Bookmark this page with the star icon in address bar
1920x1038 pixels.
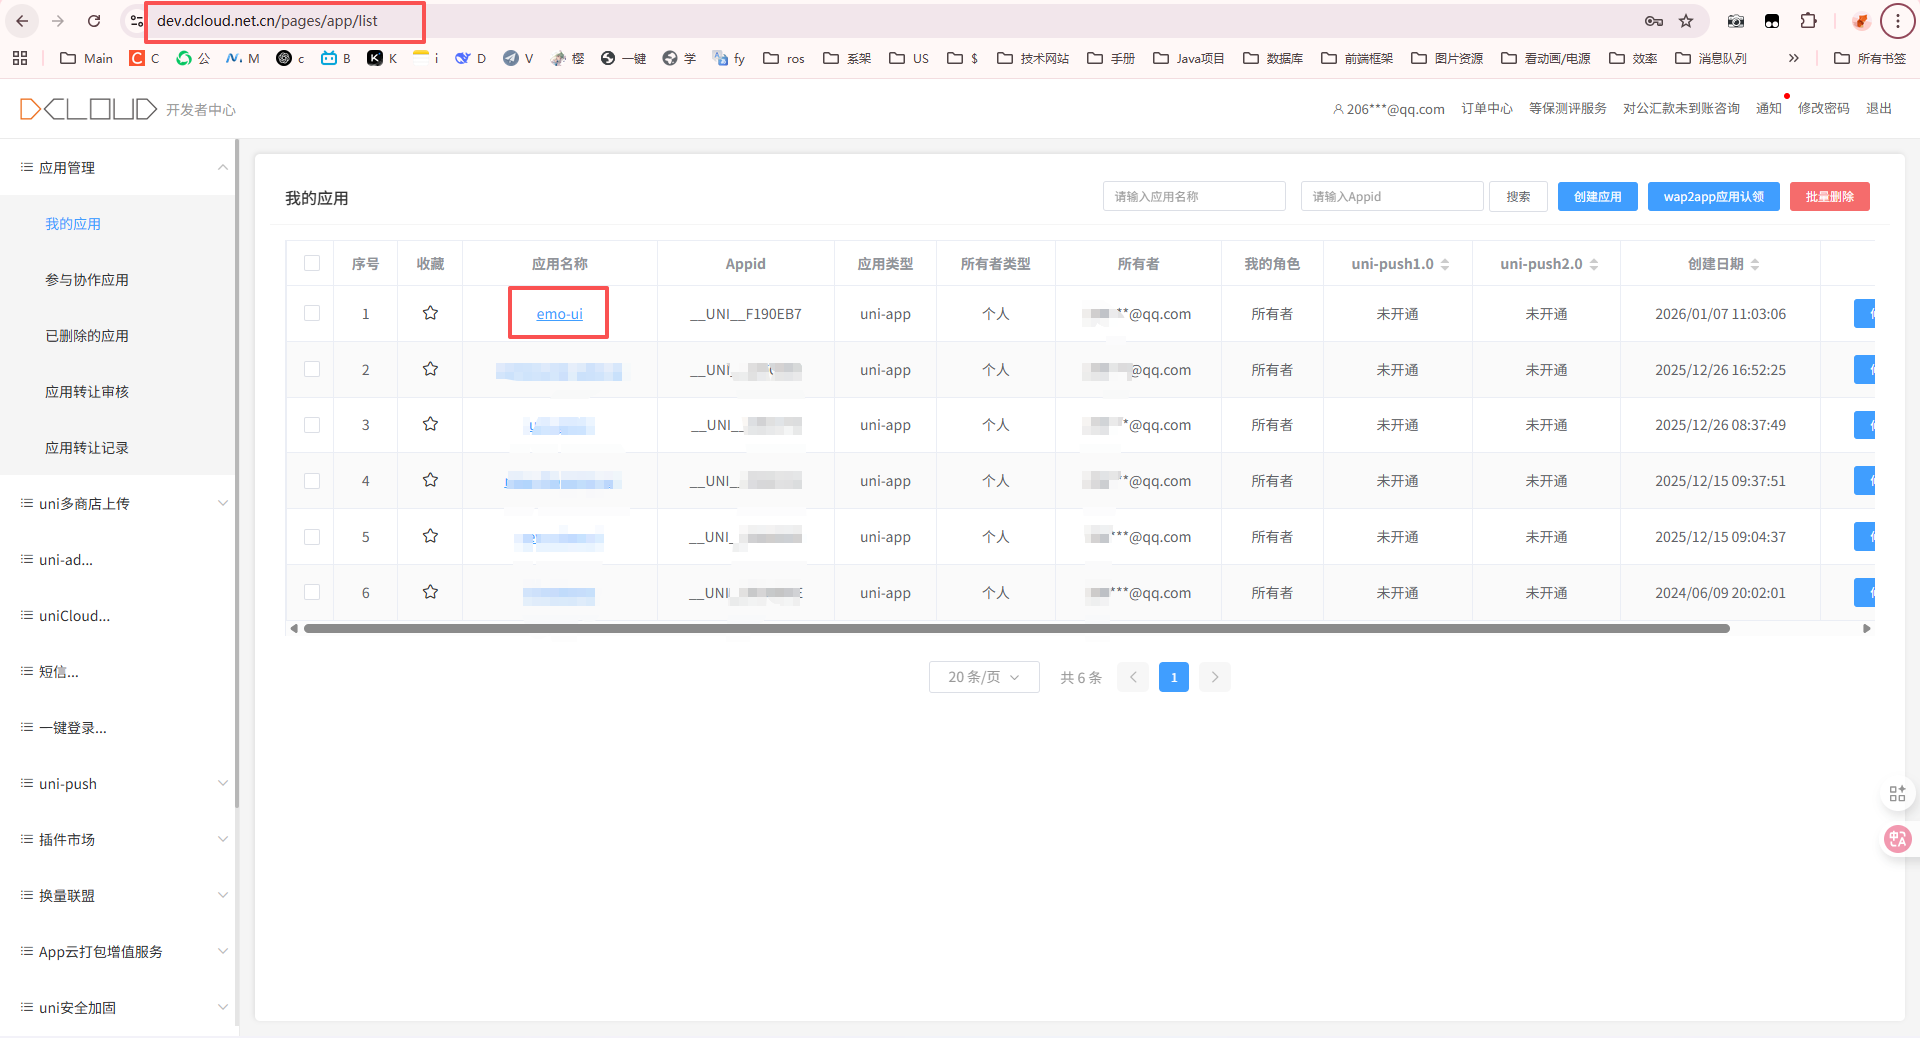click(x=1686, y=21)
